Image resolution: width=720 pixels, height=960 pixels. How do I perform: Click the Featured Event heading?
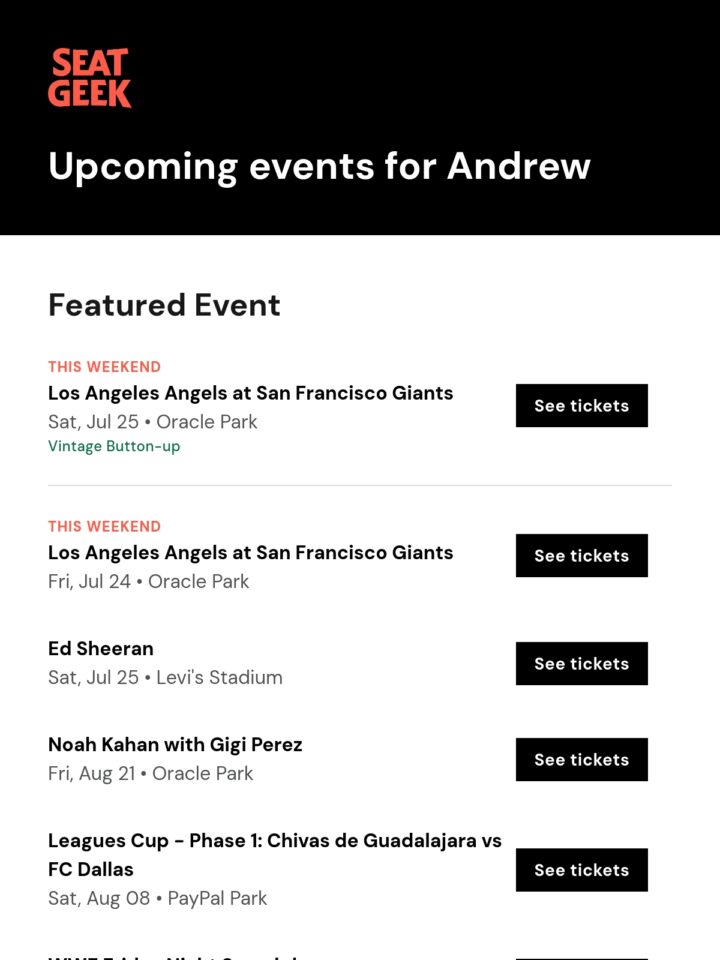coord(164,305)
